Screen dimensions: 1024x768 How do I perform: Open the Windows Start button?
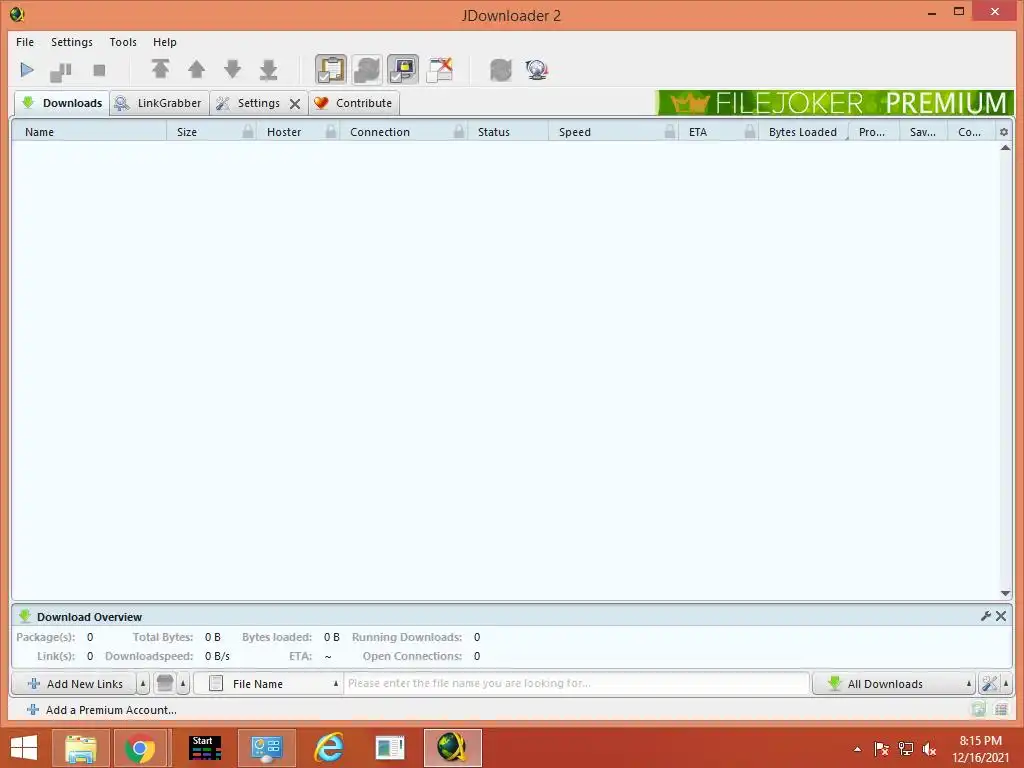click(x=24, y=748)
